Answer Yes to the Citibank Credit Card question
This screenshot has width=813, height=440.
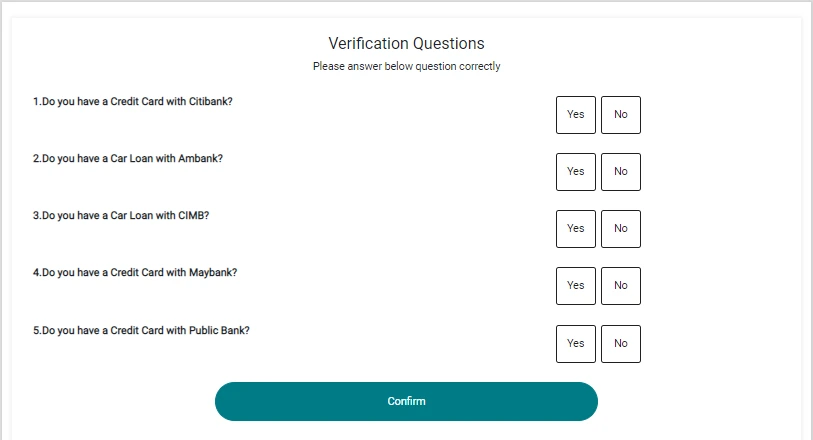pos(575,115)
